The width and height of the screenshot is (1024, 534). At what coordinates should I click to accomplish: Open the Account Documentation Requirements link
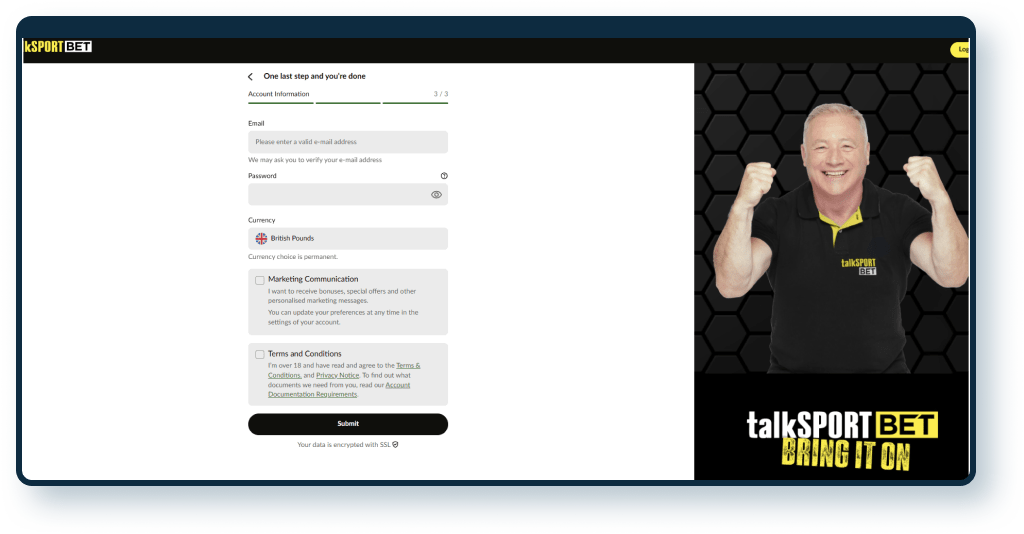339,390
